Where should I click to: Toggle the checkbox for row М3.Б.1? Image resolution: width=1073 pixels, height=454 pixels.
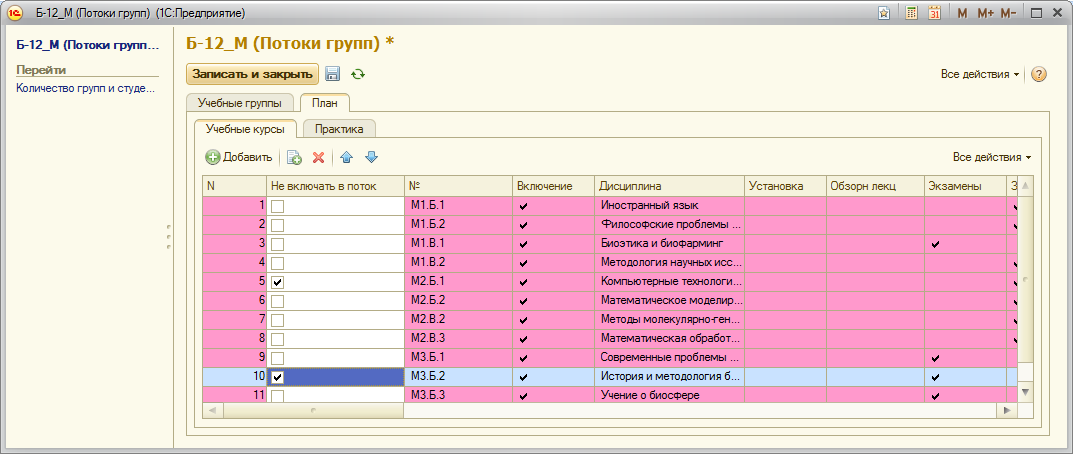point(278,358)
